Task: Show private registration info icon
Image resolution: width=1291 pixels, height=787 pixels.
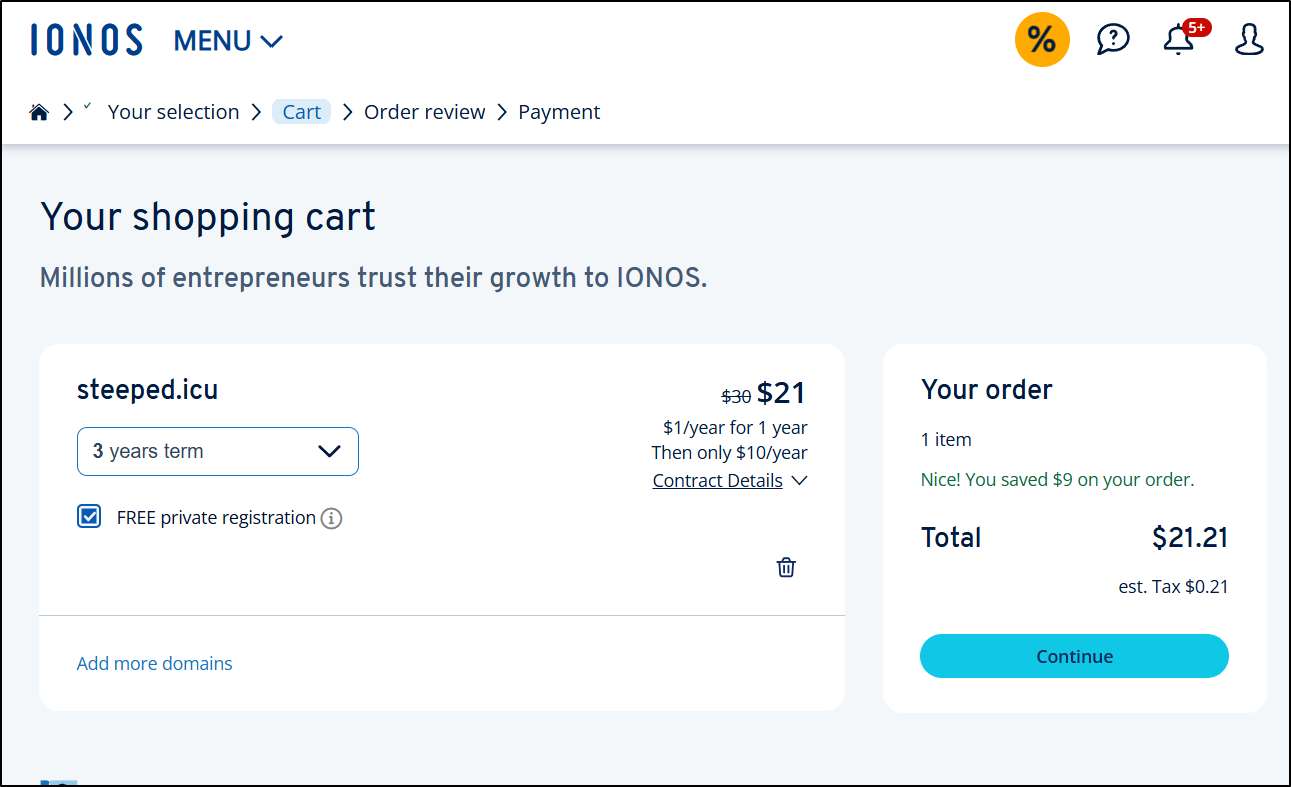Action: click(x=332, y=518)
